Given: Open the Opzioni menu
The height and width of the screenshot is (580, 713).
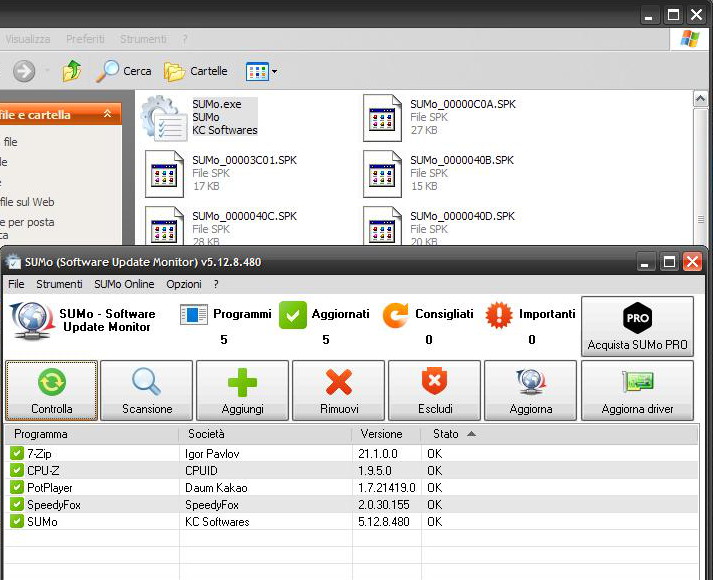Looking at the screenshot, I should coord(184,284).
